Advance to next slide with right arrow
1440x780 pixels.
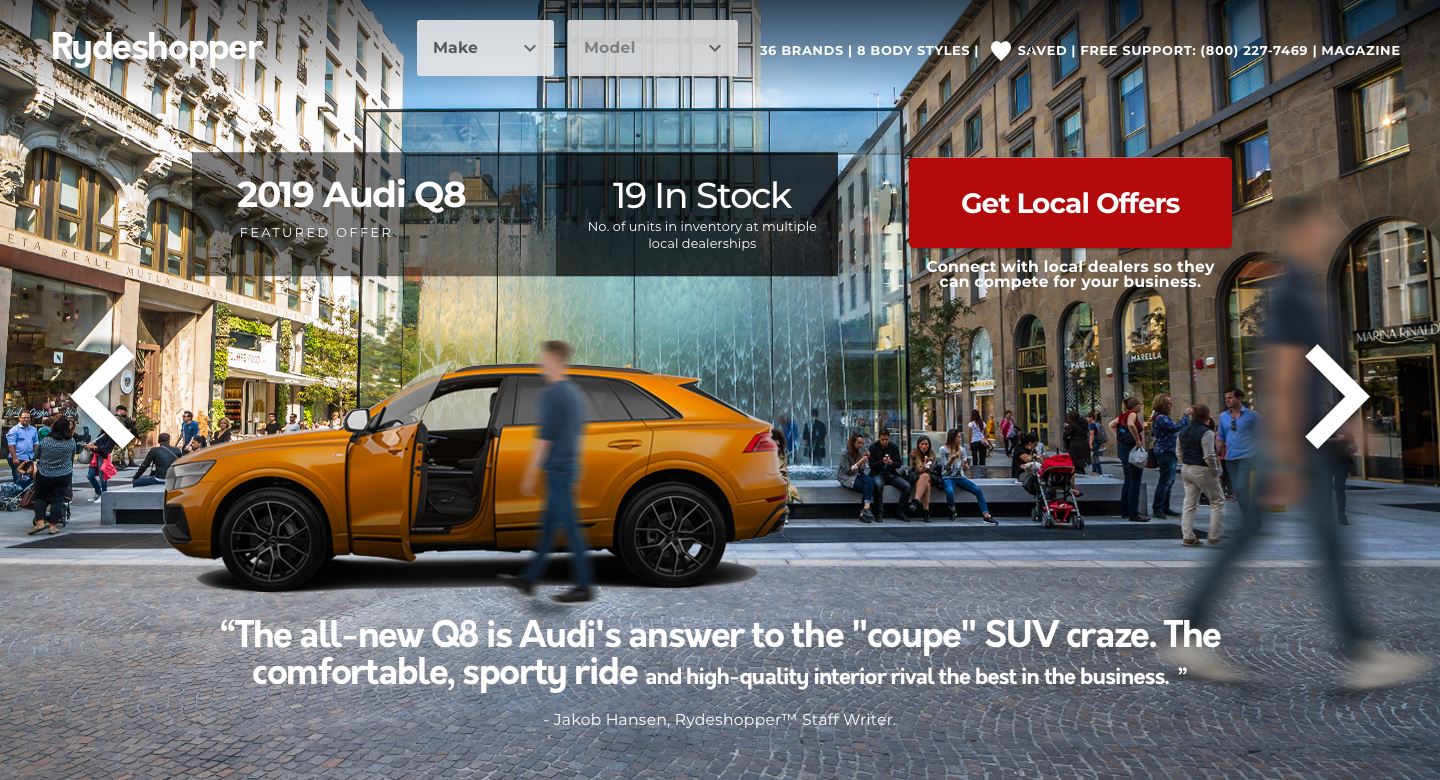(1336, 397)
